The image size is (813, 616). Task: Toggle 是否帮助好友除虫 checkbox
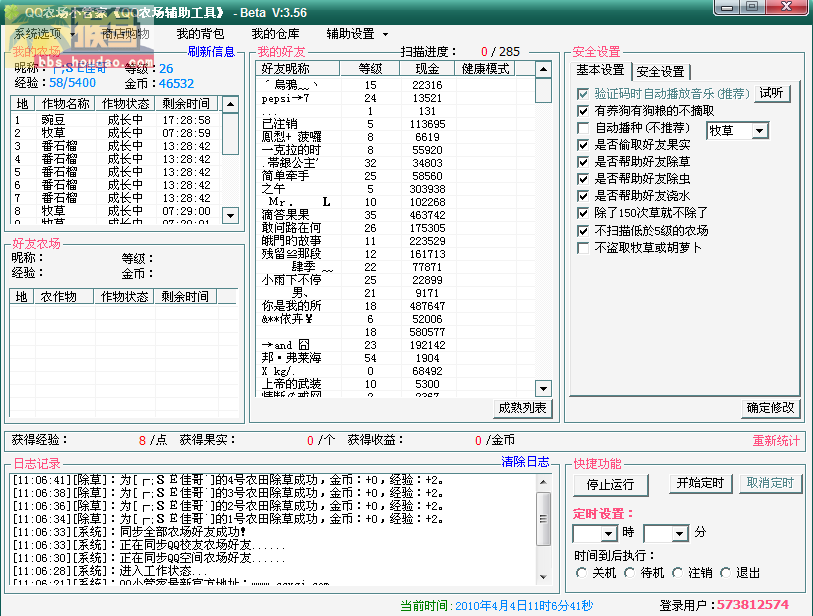[x=583, y=179]
